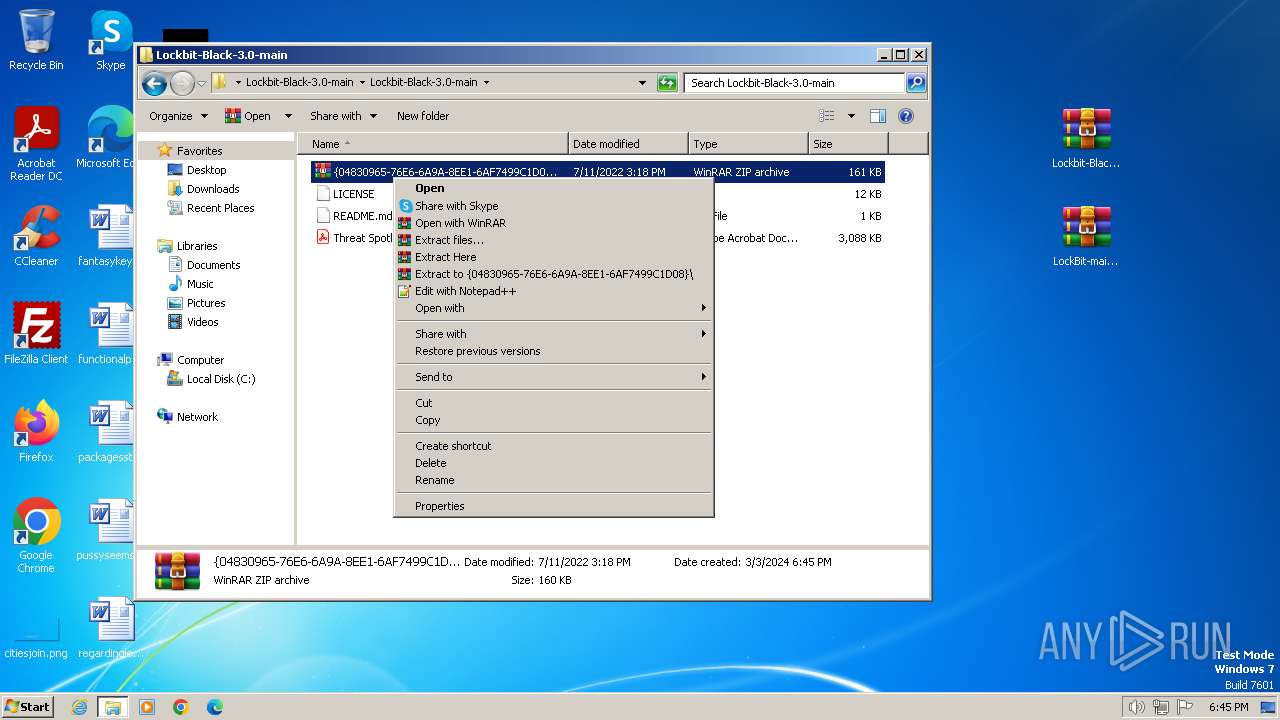Screen dimensions: 1280x720
Task: Select Desktop under Favorites
Action: 207,170
